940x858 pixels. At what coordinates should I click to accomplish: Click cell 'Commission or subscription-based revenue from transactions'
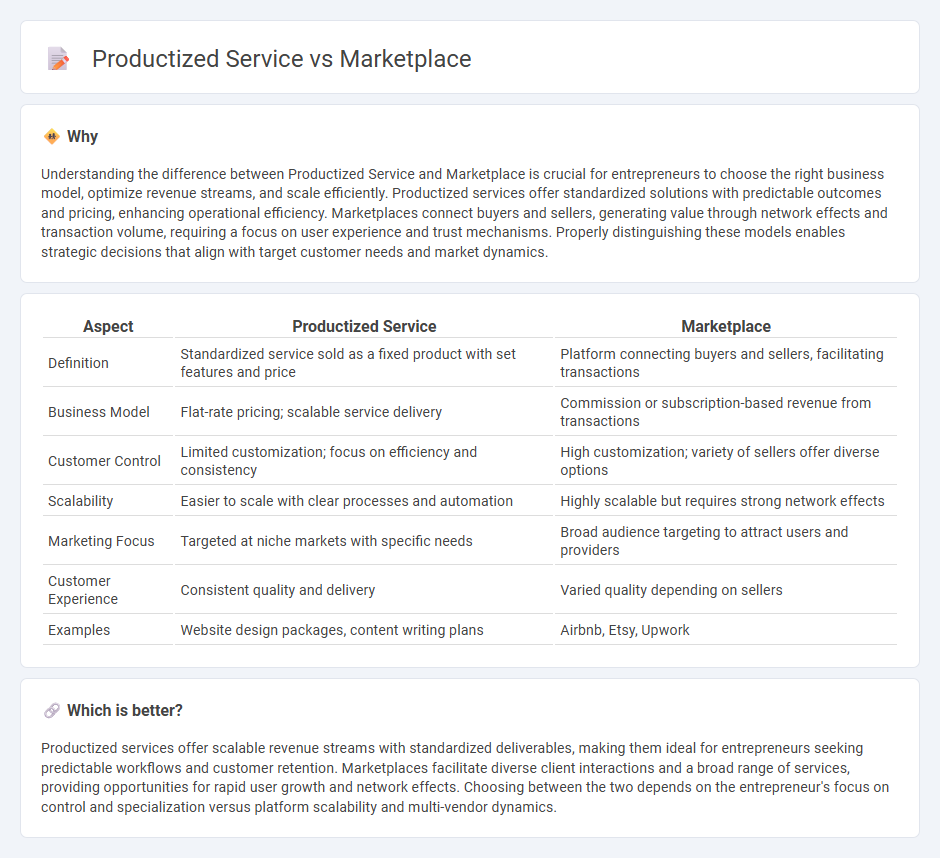point(726,412)
